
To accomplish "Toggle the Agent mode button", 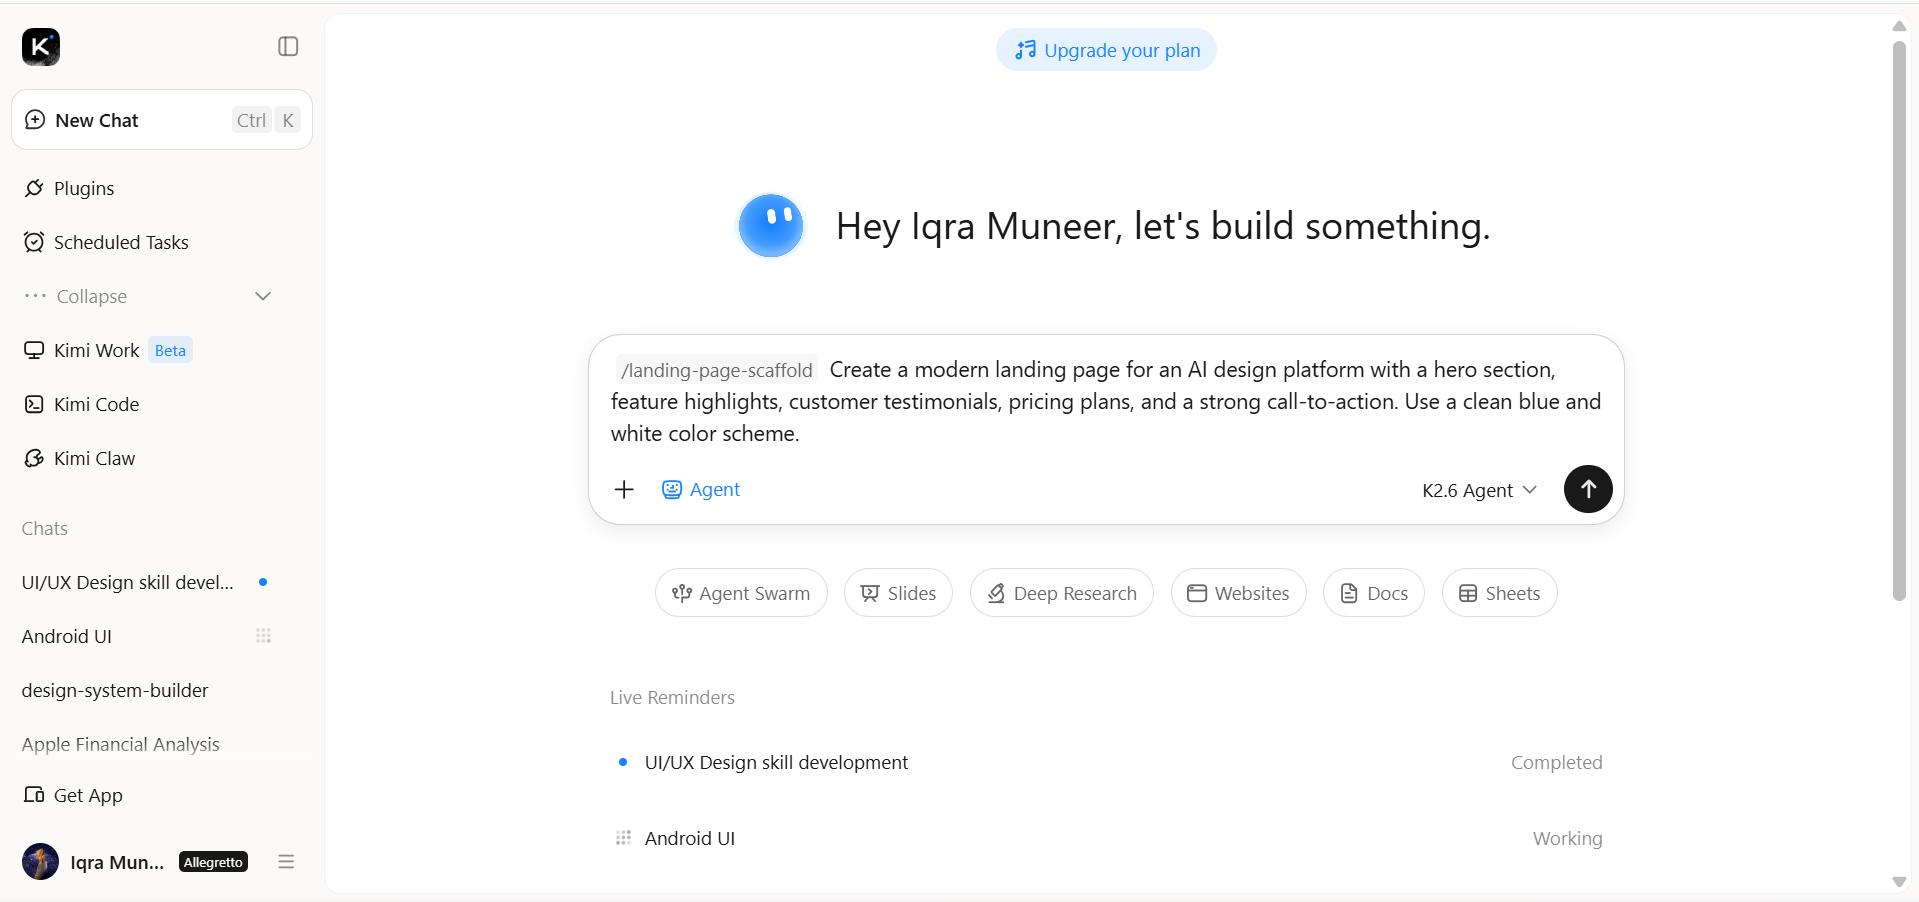I will point(701,489).
